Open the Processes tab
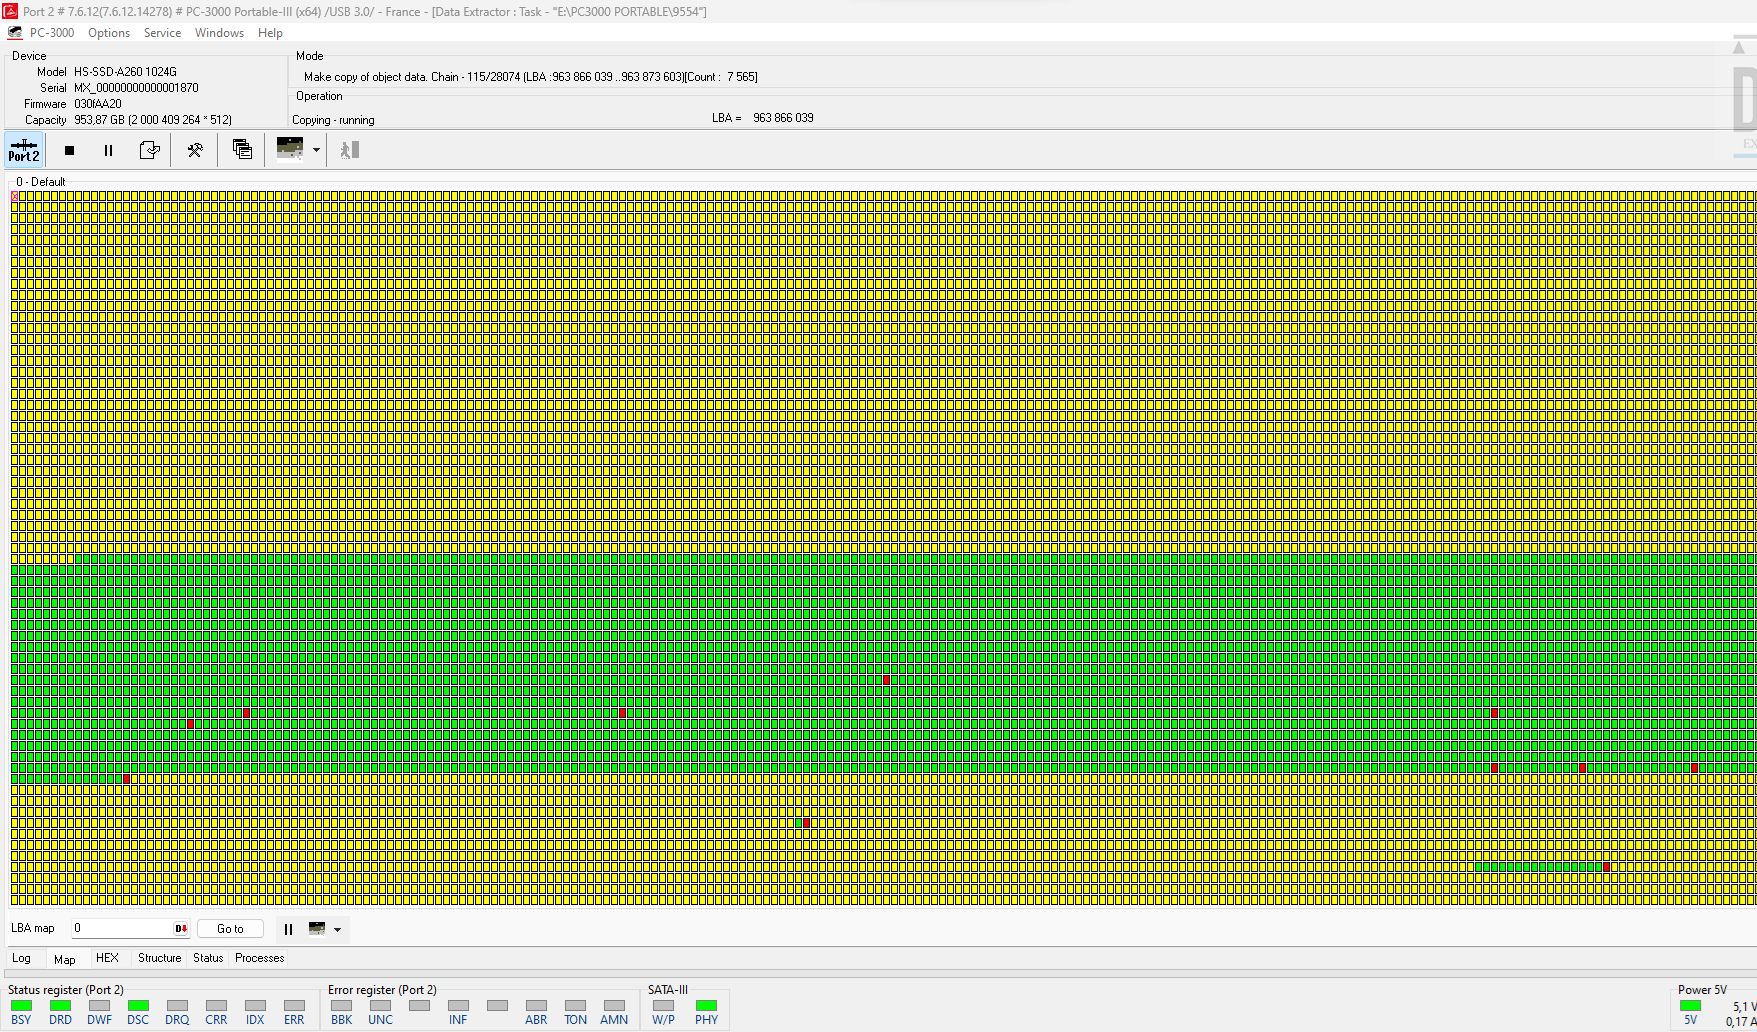 point(259,958)
